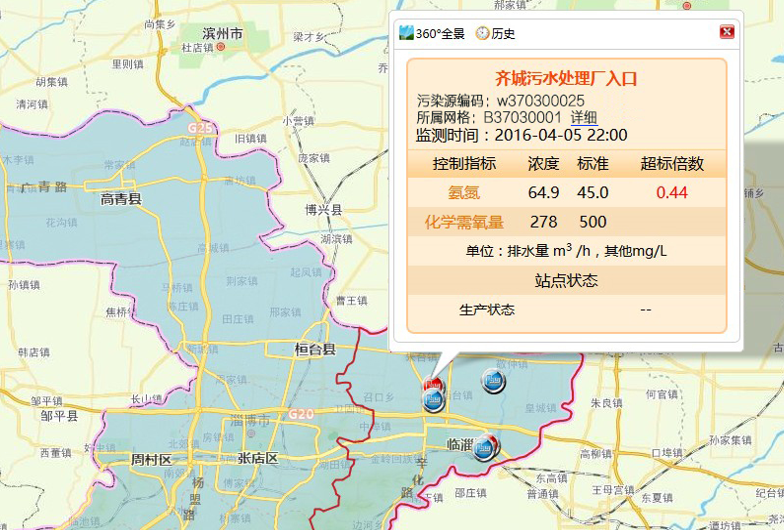Open the 360°全景 panorama view

432,34
